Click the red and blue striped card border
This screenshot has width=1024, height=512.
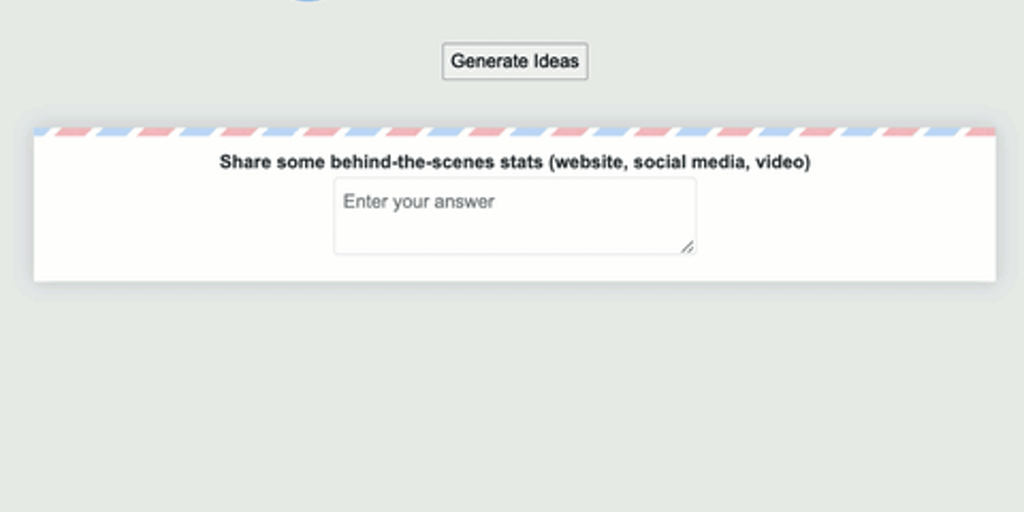point(515,132)
